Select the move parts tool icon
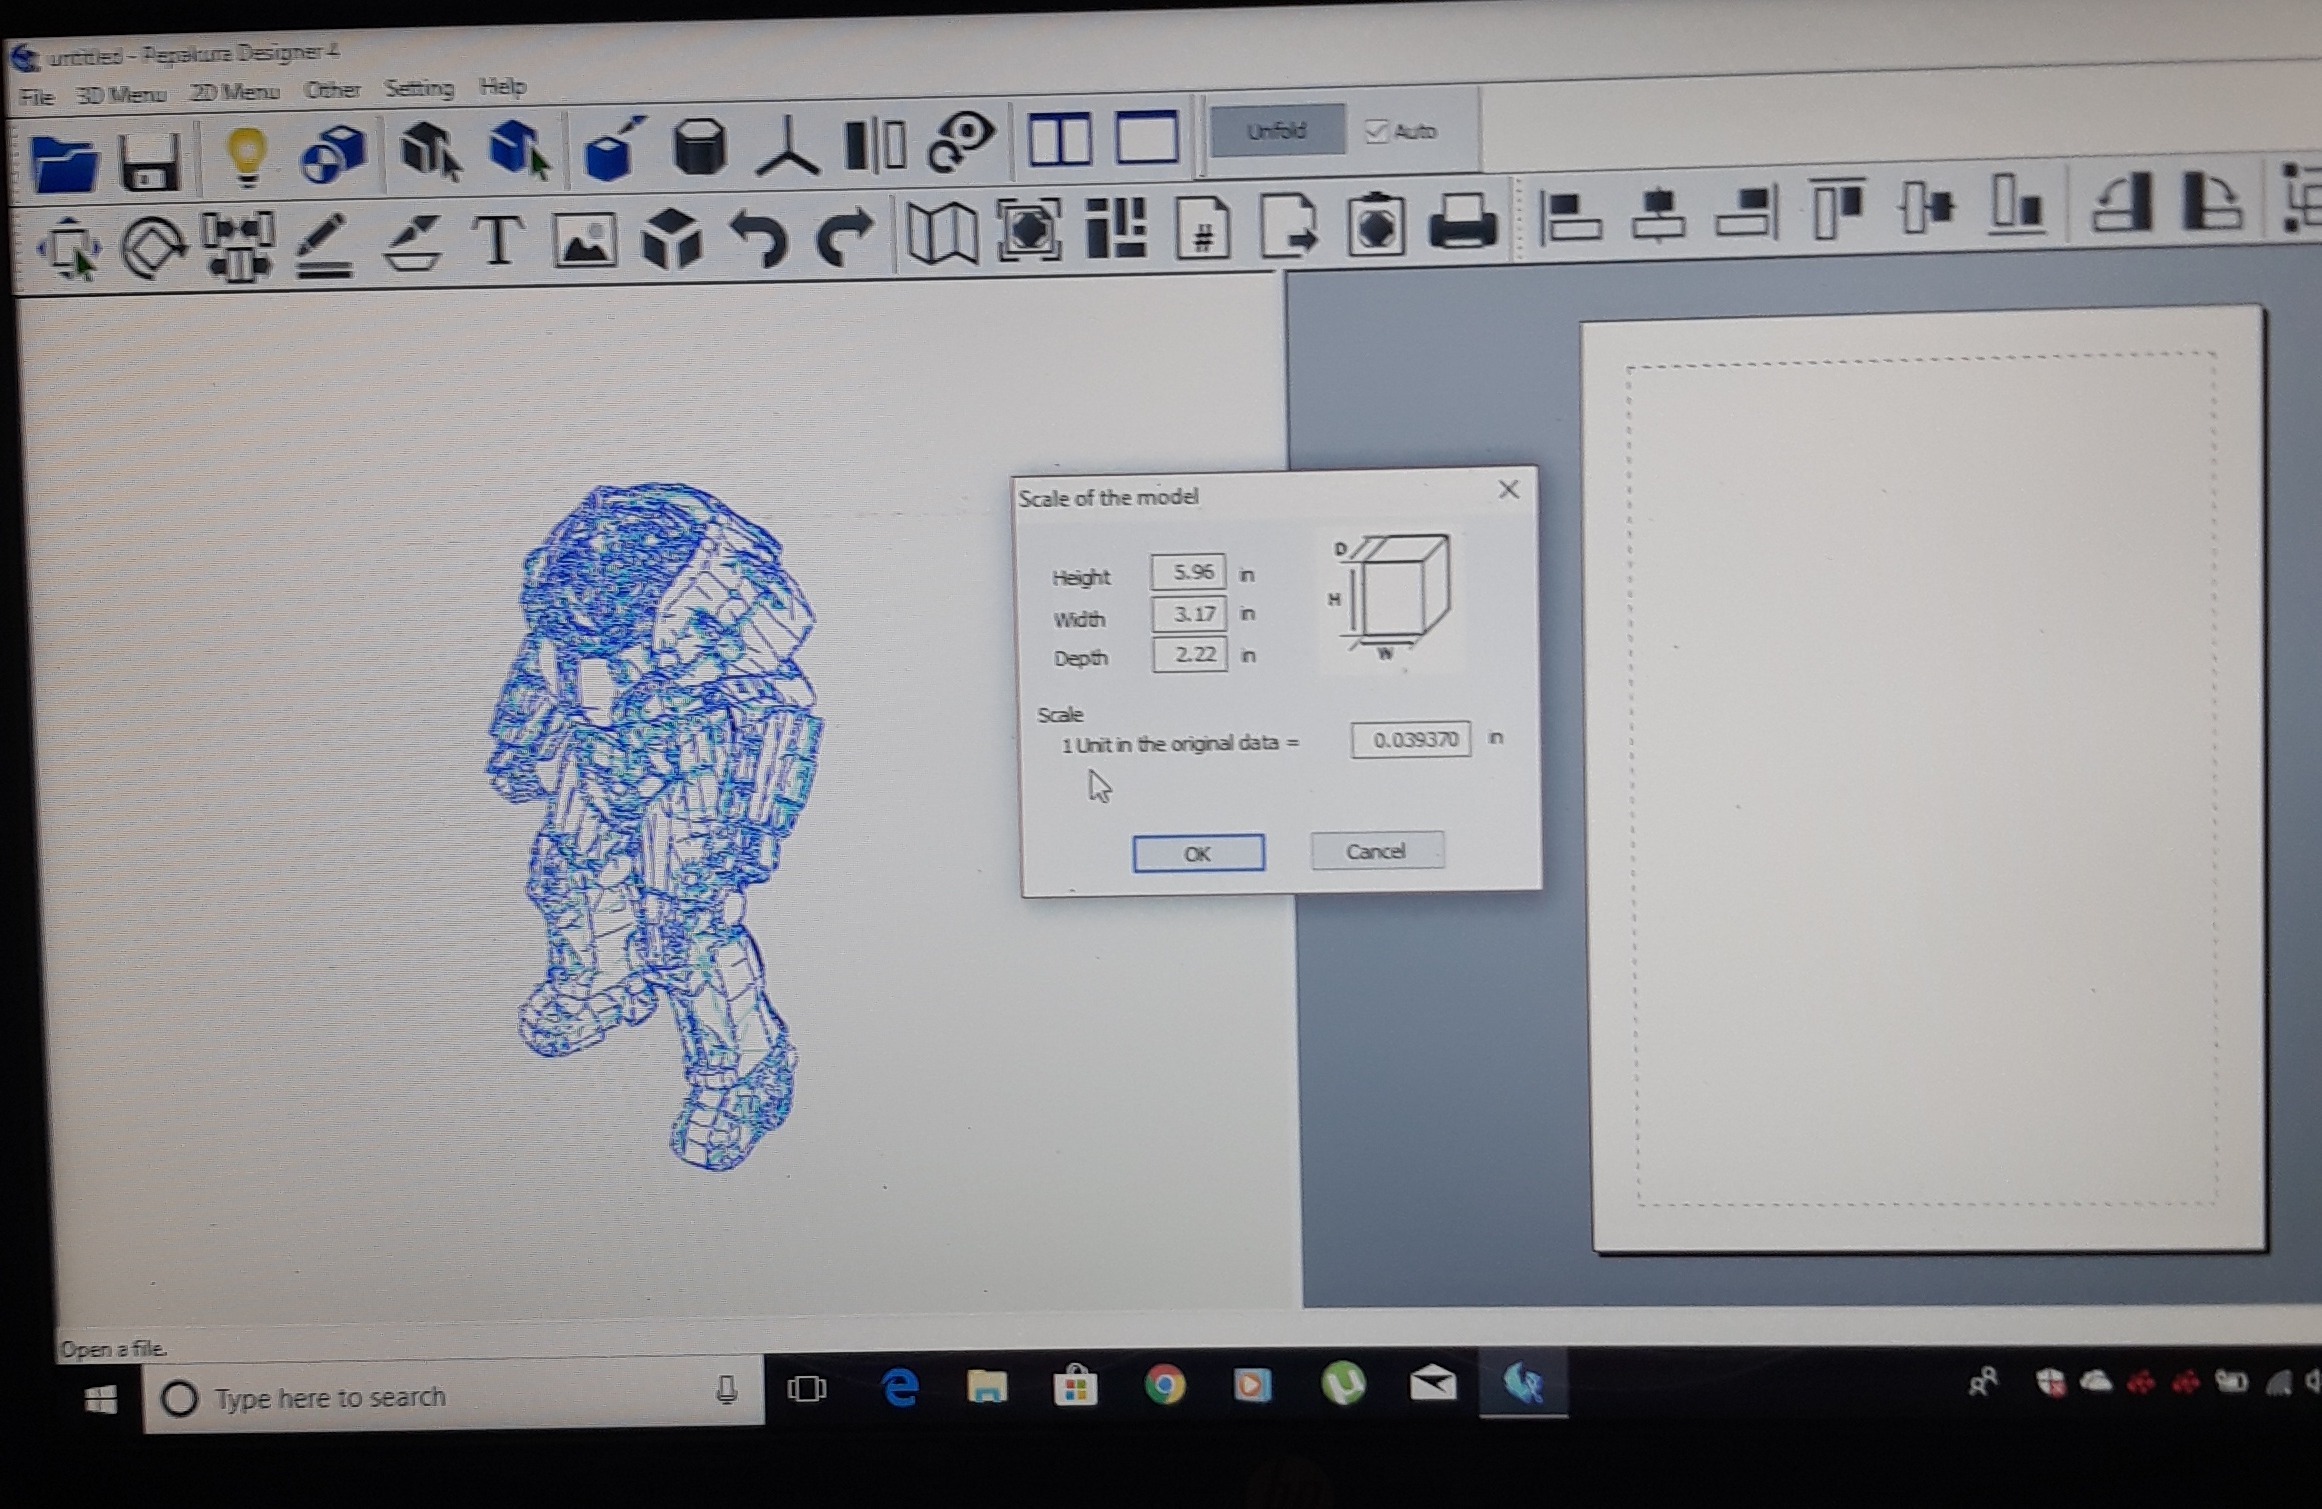The height and width of the screenshot is (1509, 2322). point(68,247)
